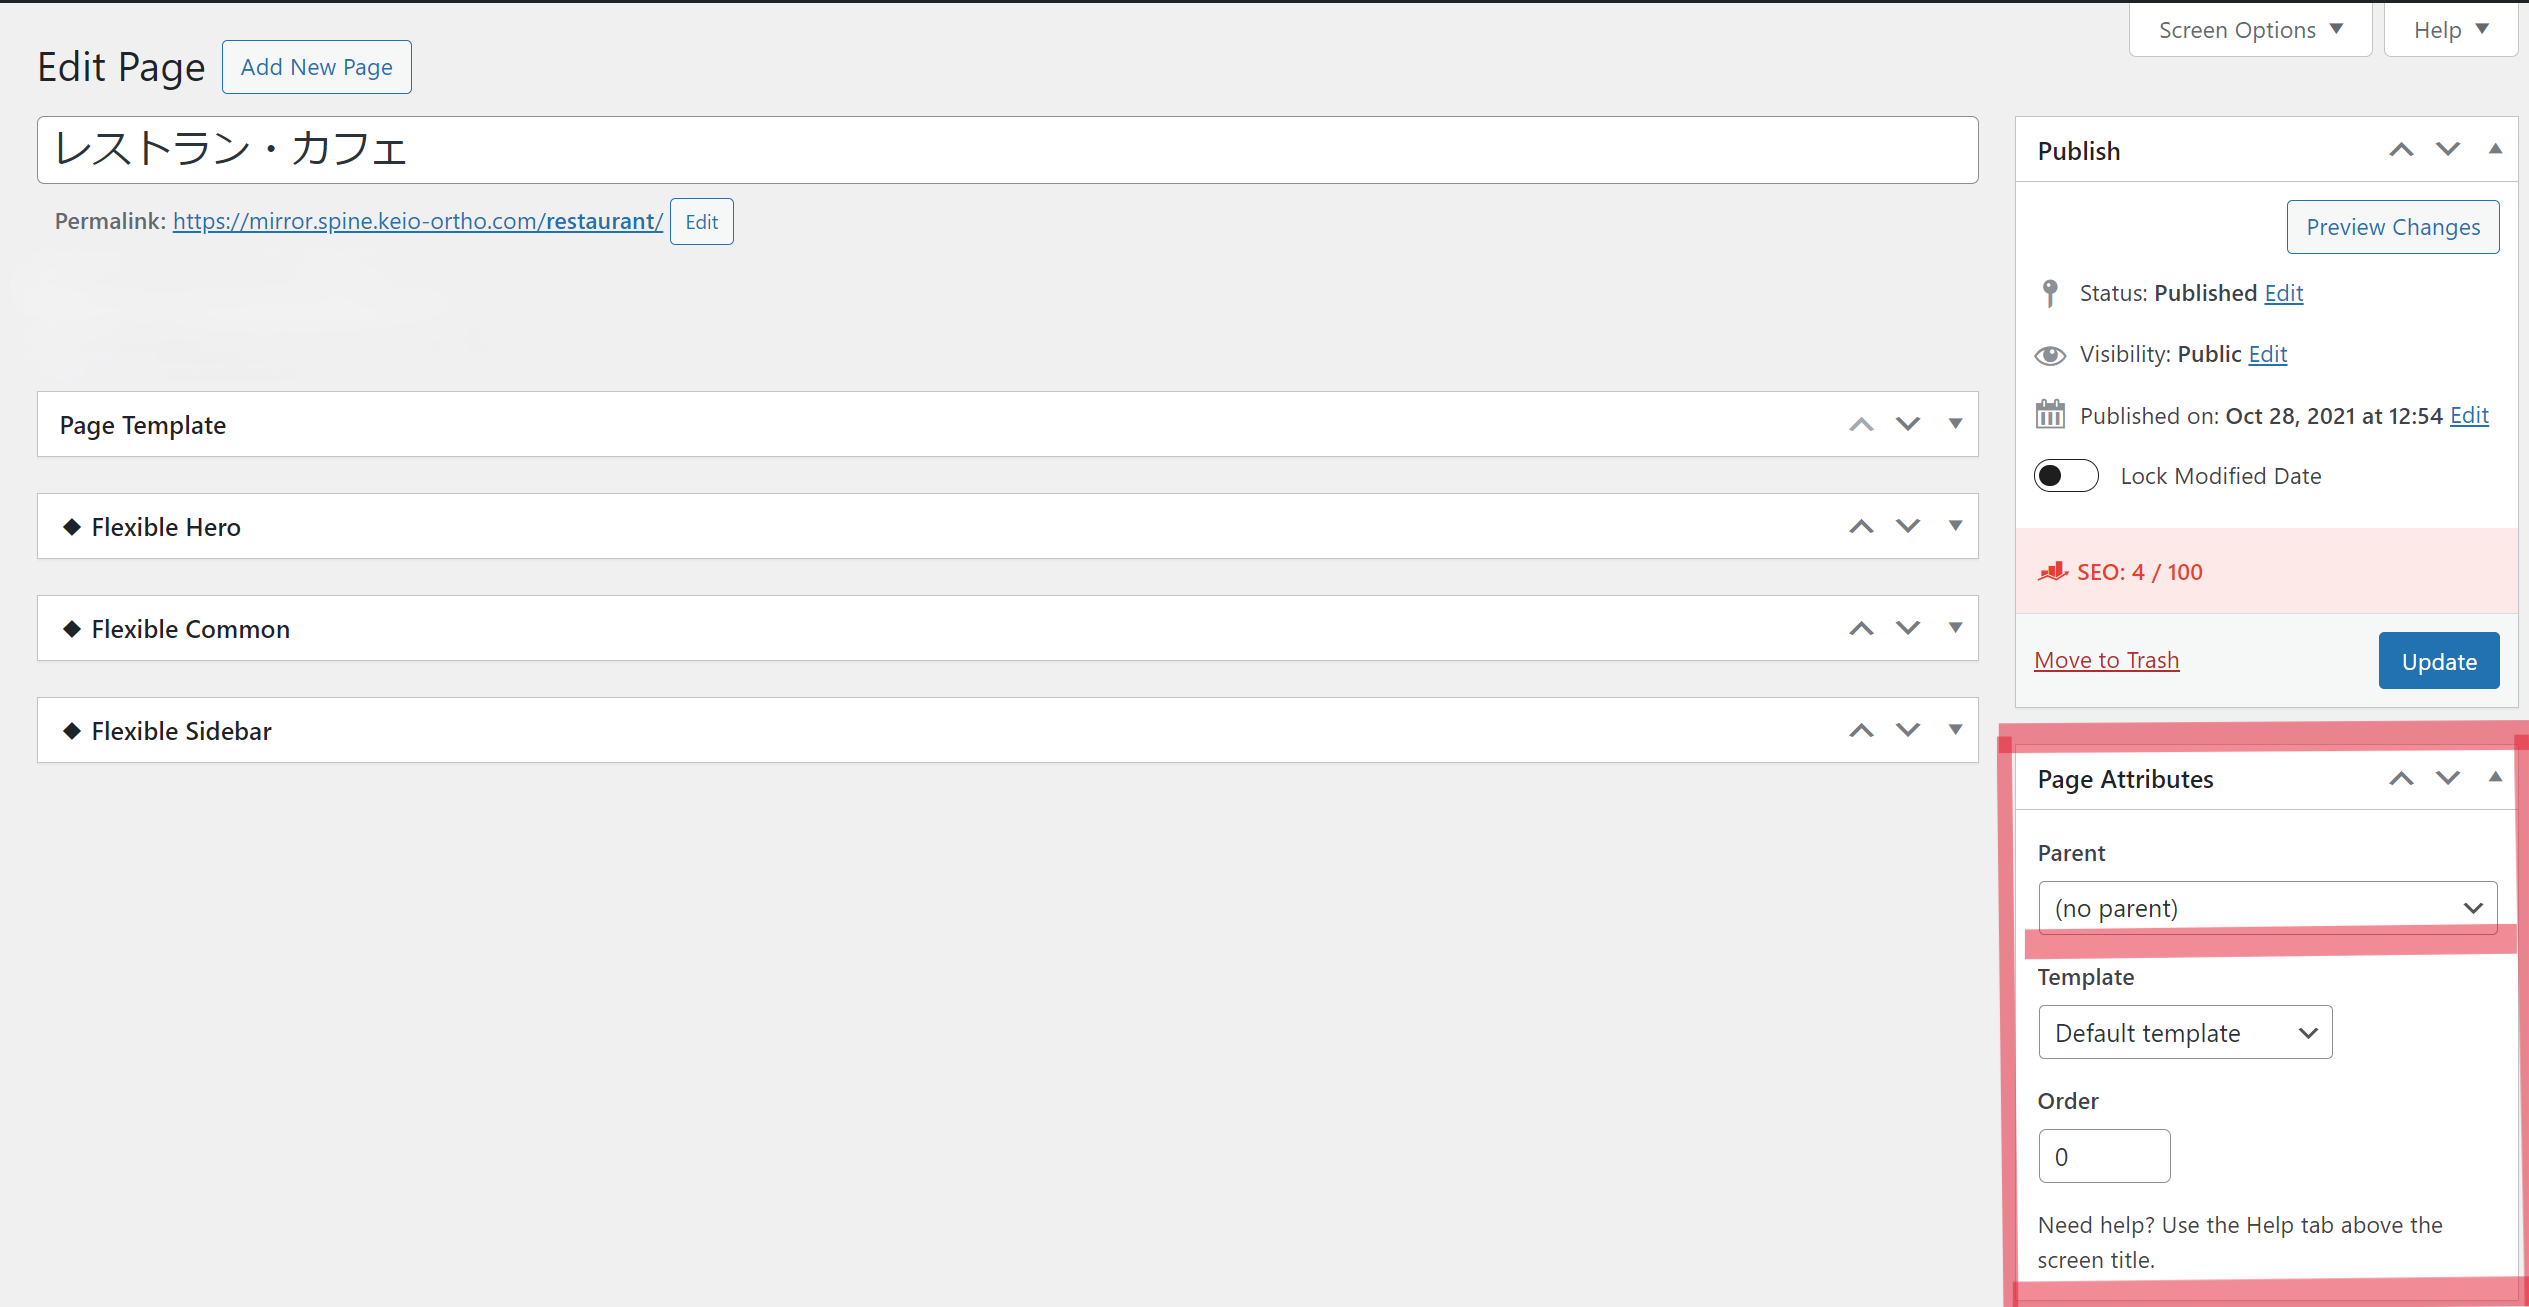Click the published date calendar icon
The width and height of the screenshot is (2529, 1307).
pyautogui.click(x=2050, y=414)
